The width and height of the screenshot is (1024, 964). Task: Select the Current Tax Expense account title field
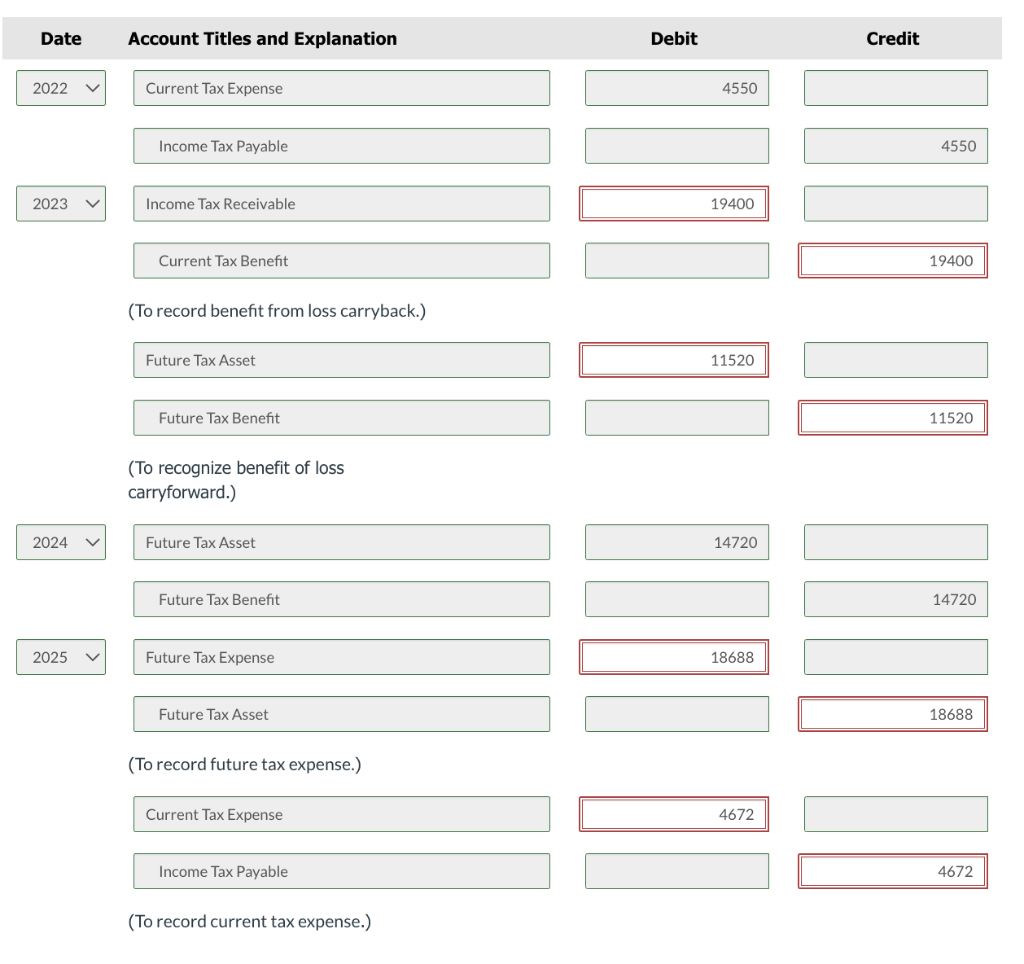click(341, 88)
